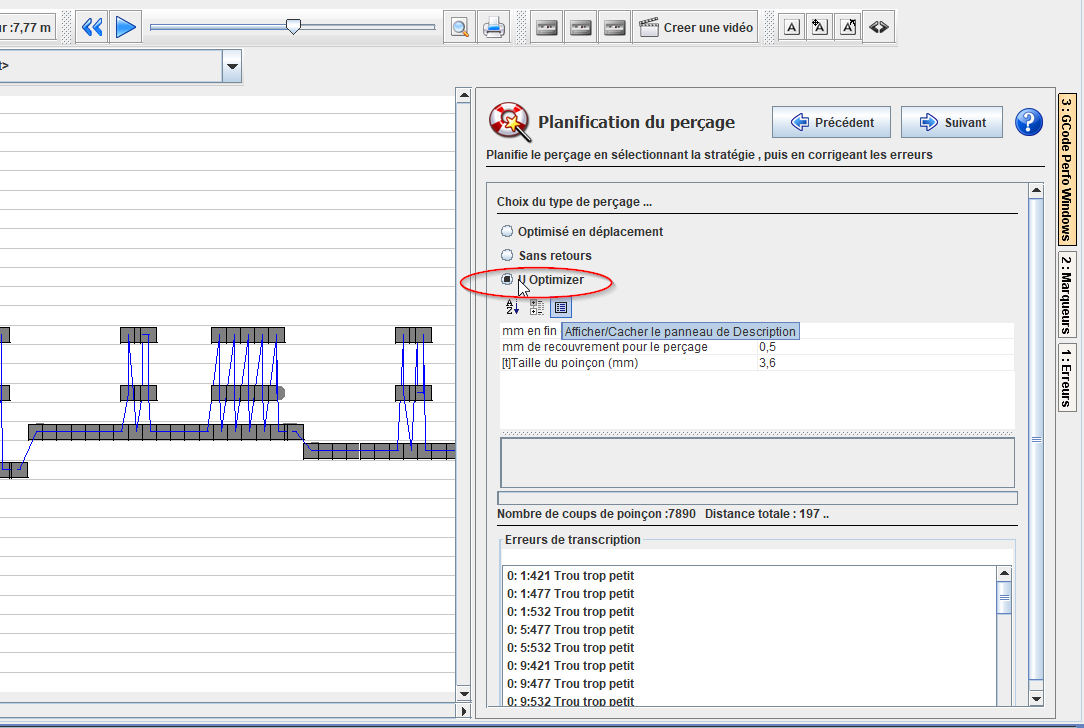Click the blue help question mark icon

point(1028,122)
